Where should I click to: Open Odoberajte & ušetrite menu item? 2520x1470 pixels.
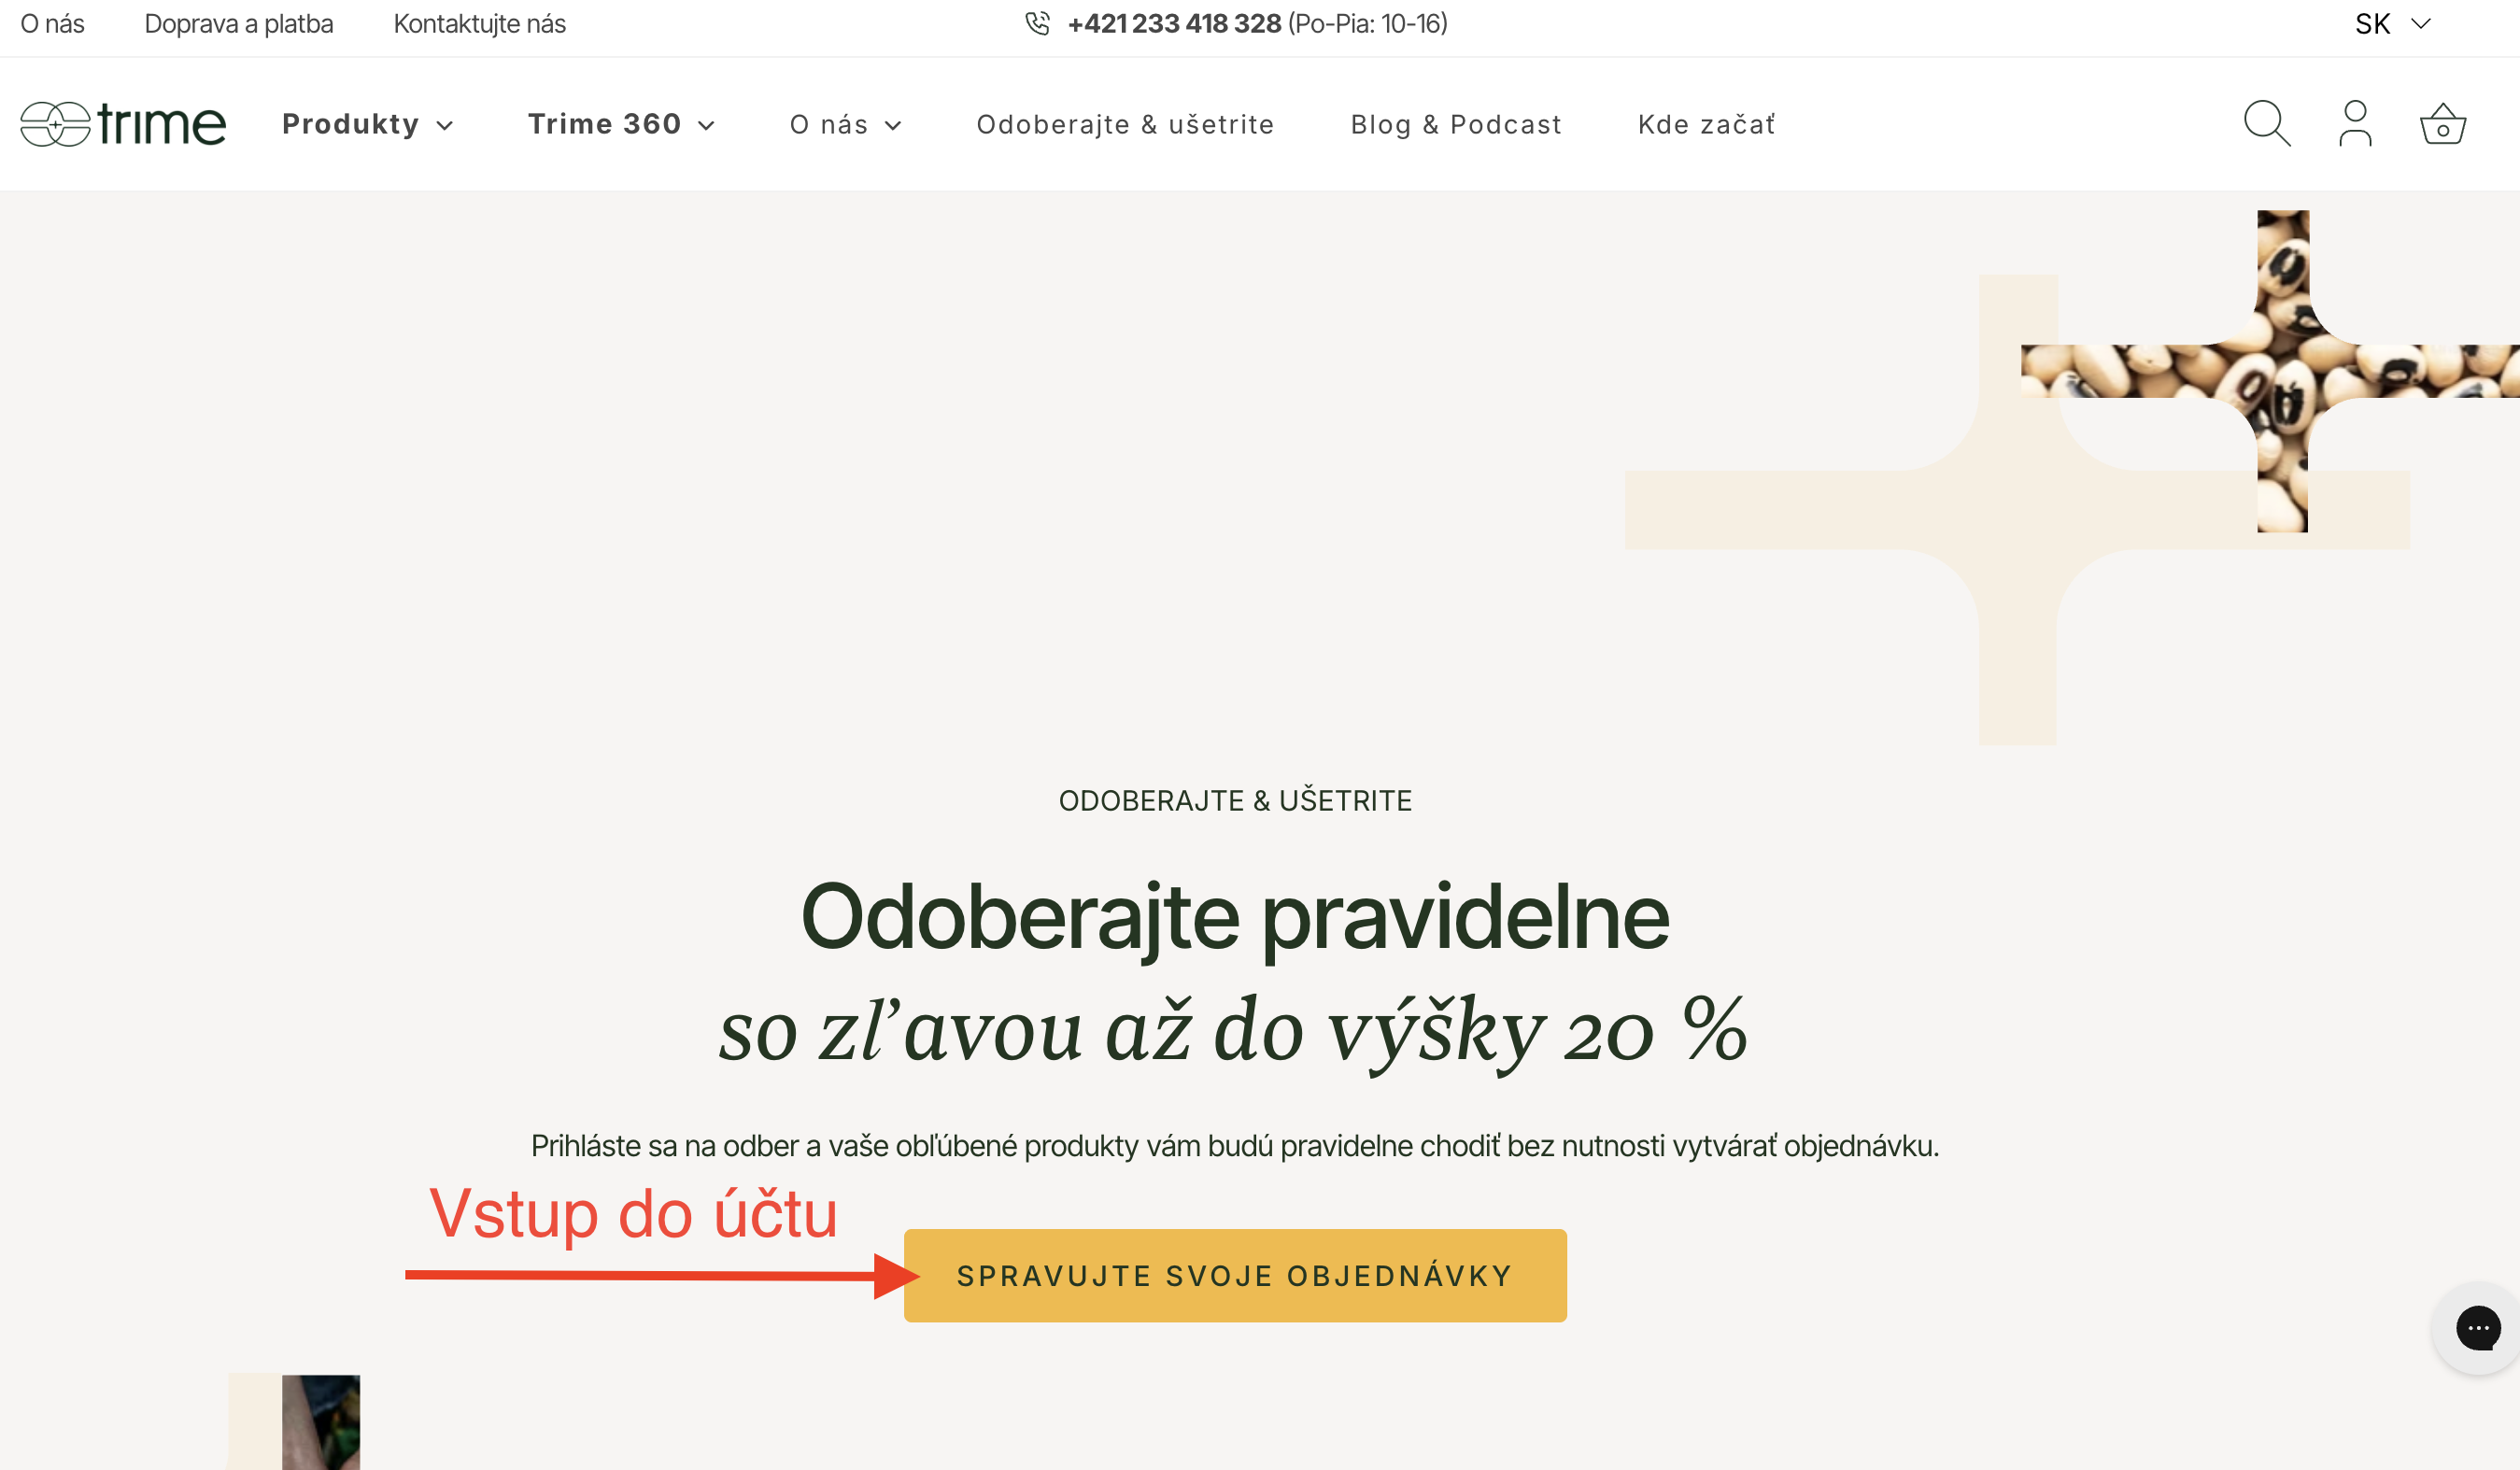1125,124
